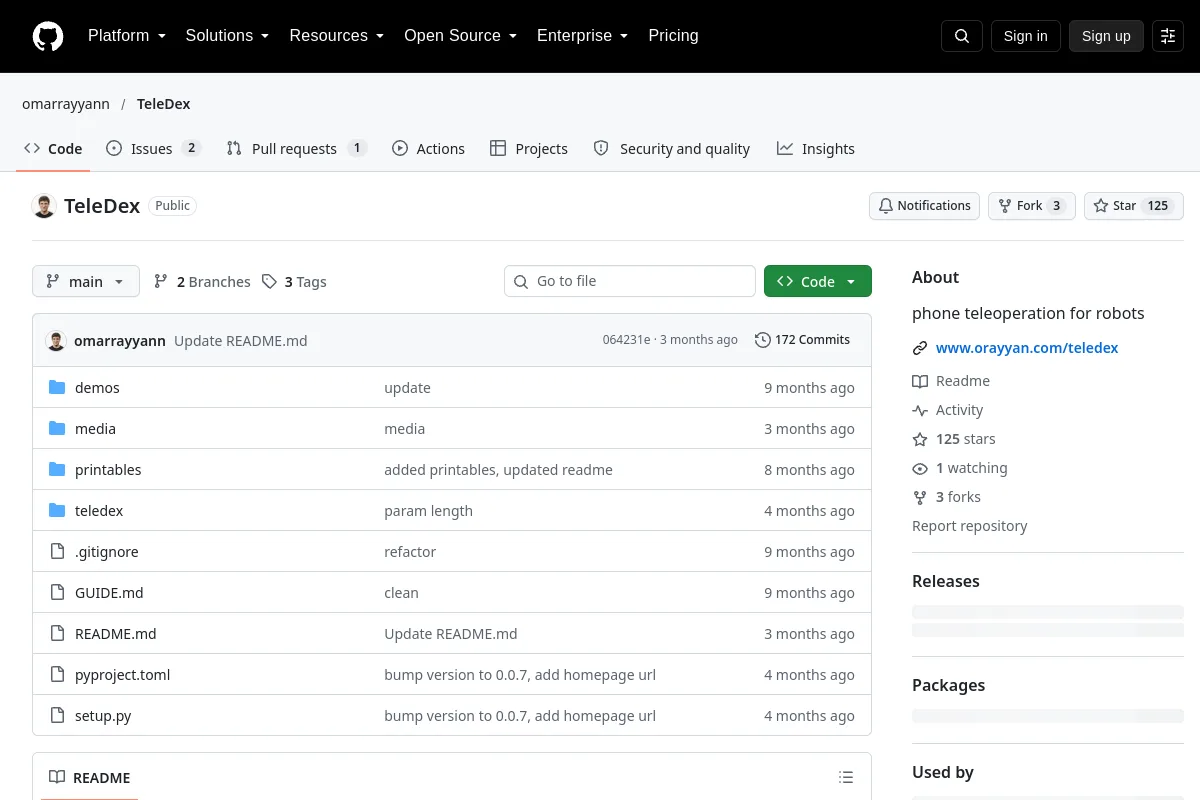Click the book icon beside README heading
The image size is (1200, 800).
tap(57, 777)
